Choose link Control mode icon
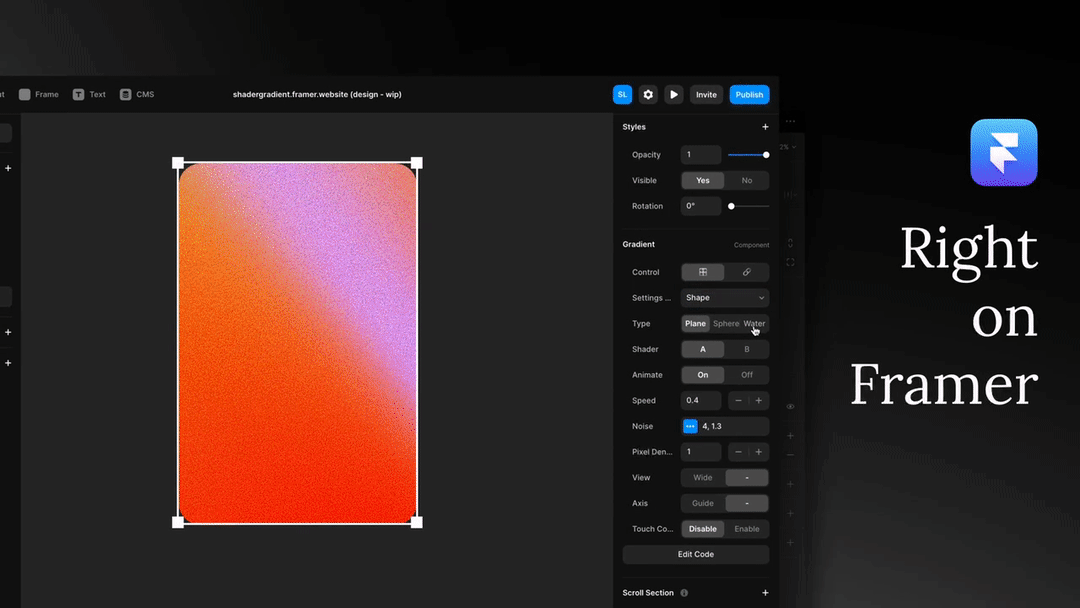 747,272
